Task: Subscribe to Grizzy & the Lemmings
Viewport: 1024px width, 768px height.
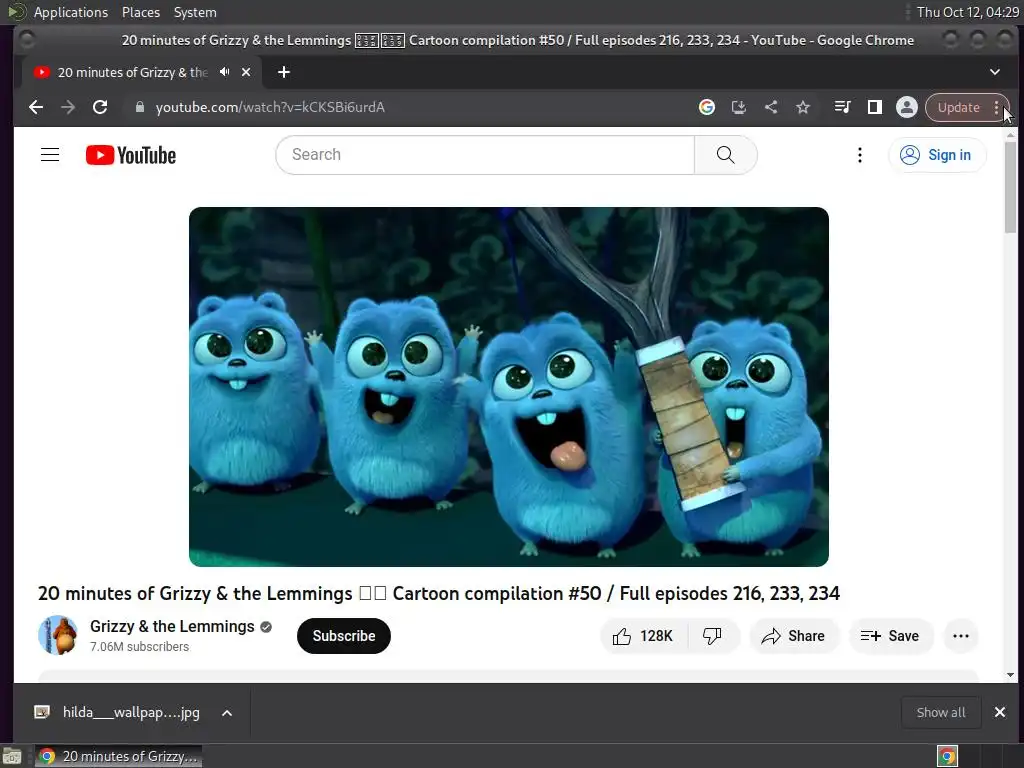Action: tap(344, 635)
